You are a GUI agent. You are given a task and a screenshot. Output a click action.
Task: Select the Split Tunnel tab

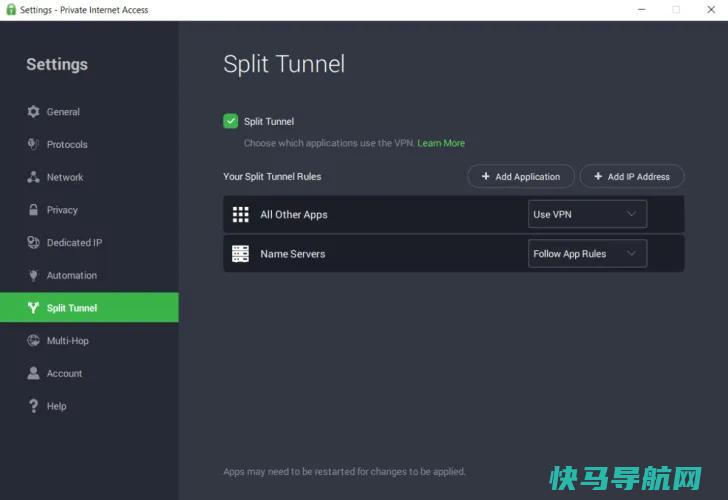89,307
